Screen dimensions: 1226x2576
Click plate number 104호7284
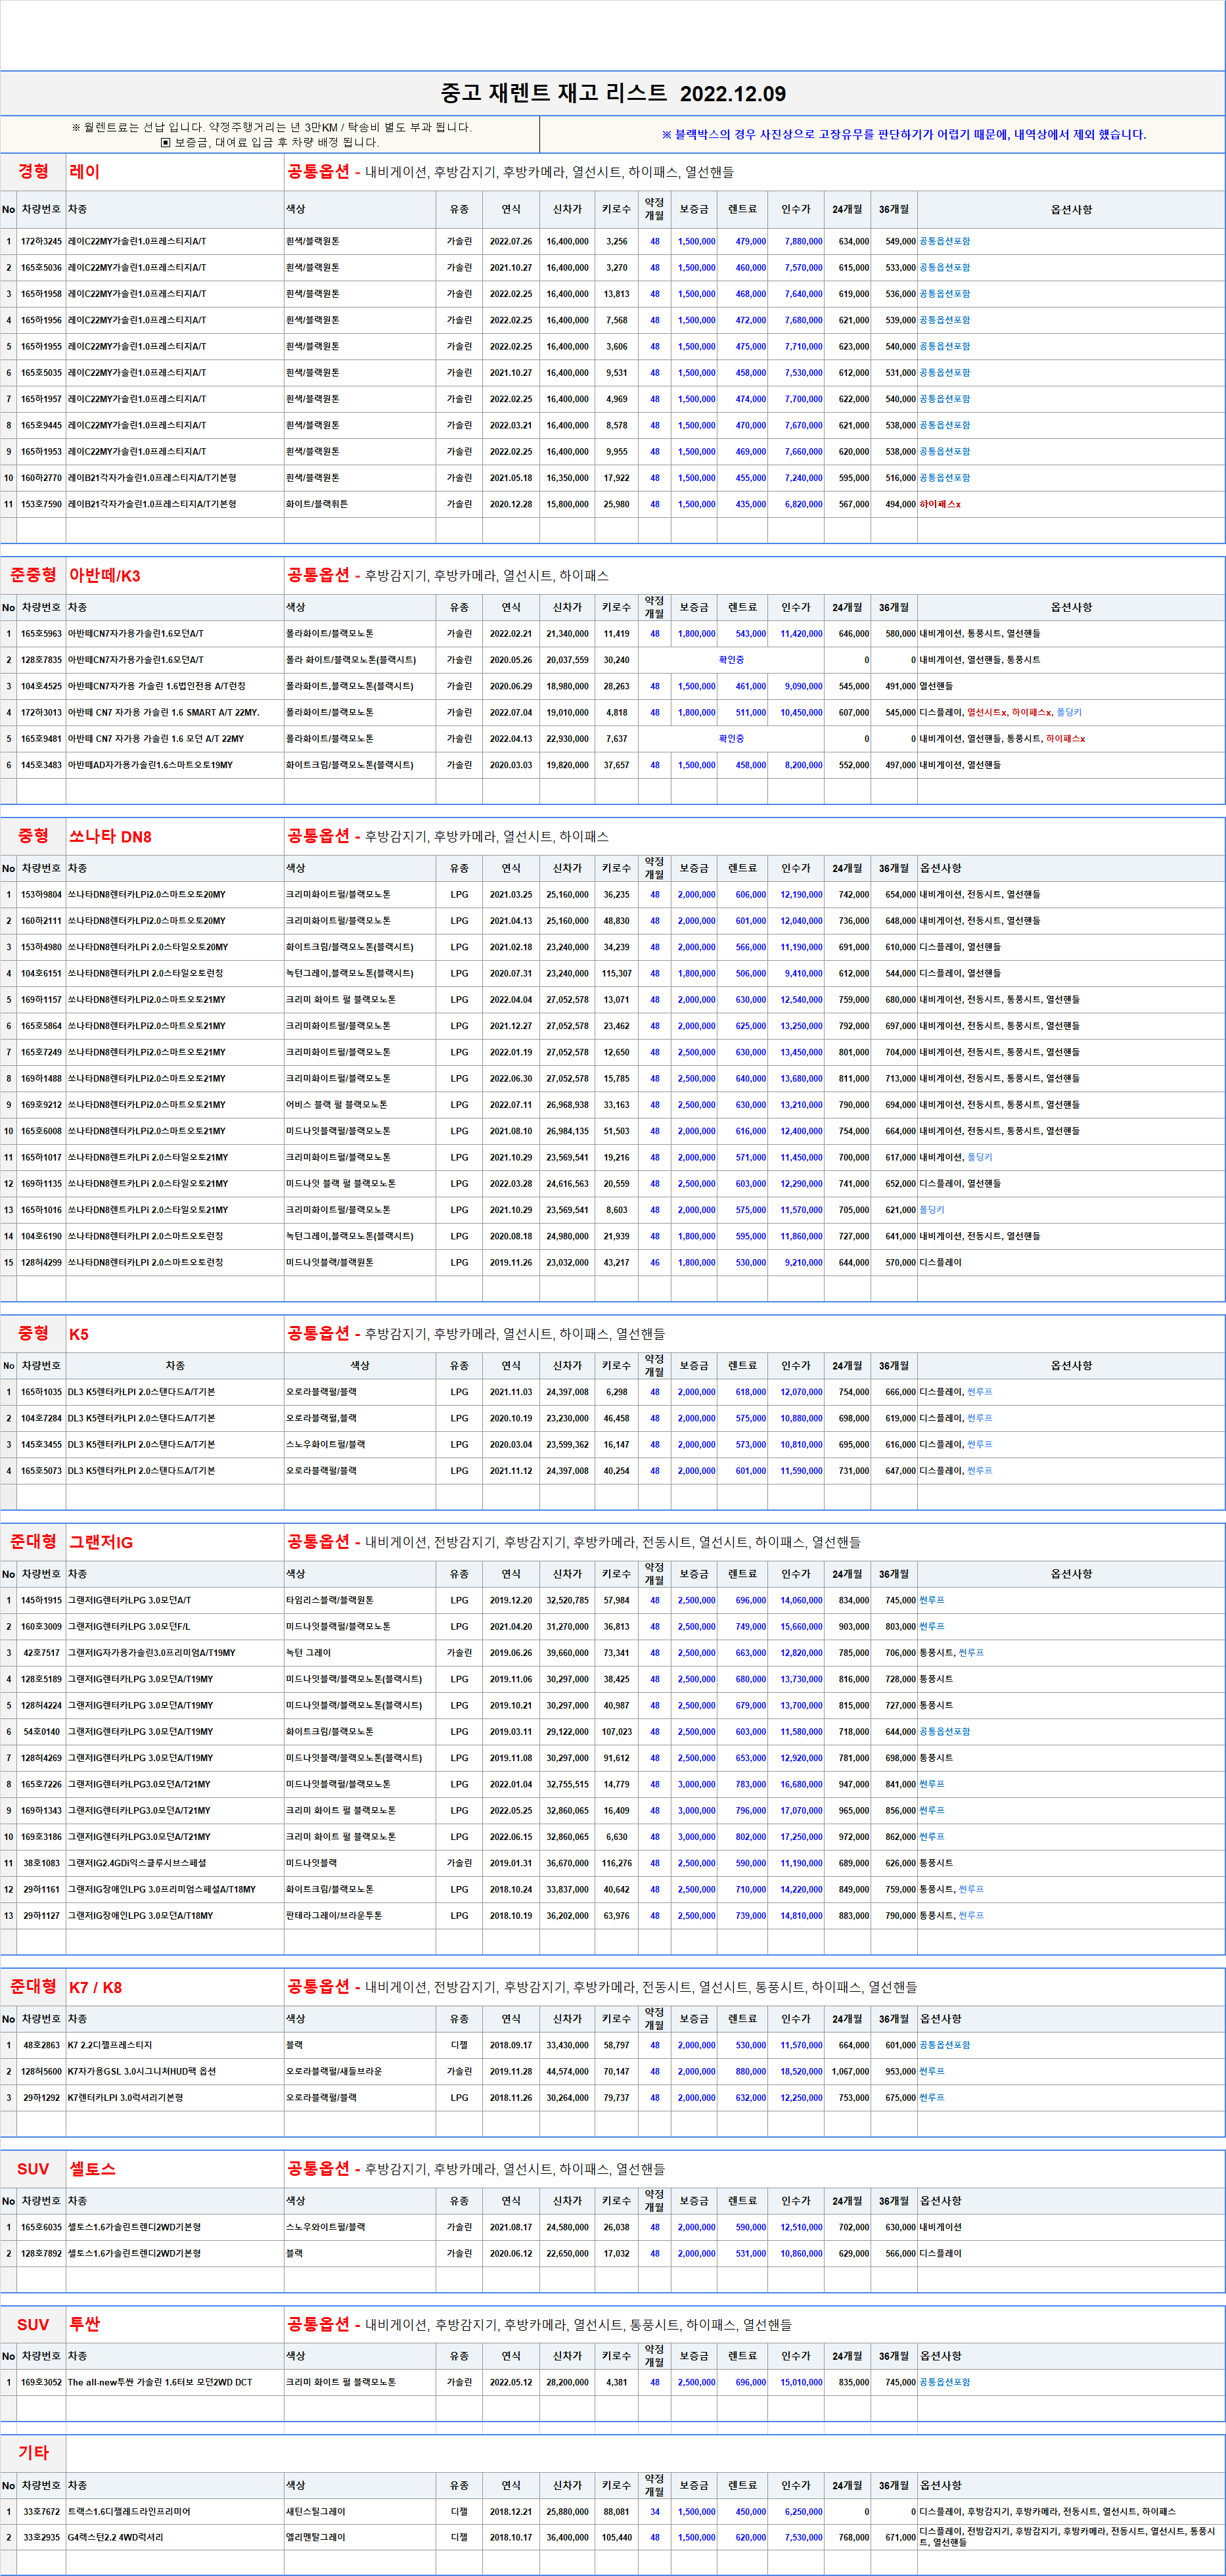coord(41,1418)
